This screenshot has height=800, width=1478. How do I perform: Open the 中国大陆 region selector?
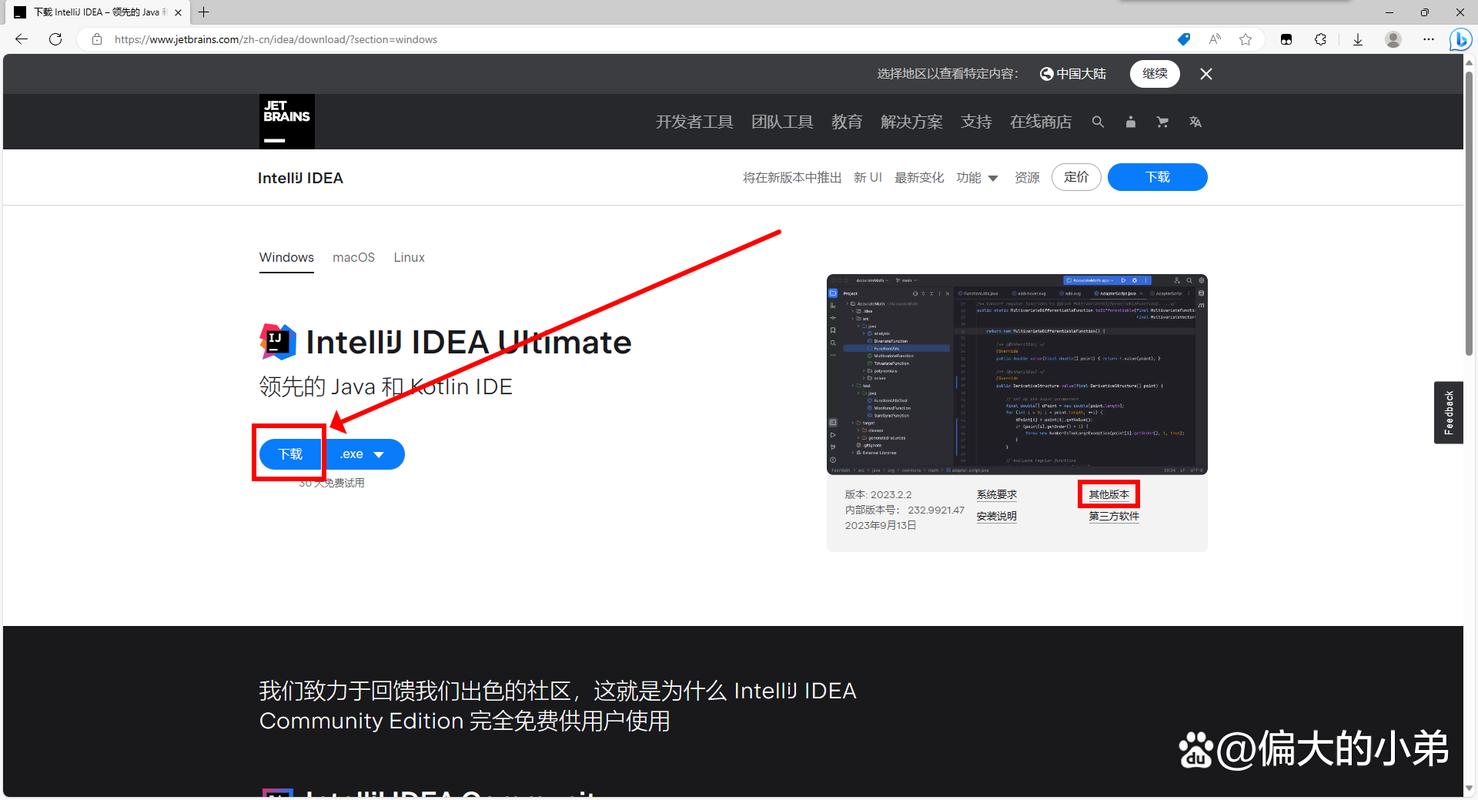coord(1072,73)
